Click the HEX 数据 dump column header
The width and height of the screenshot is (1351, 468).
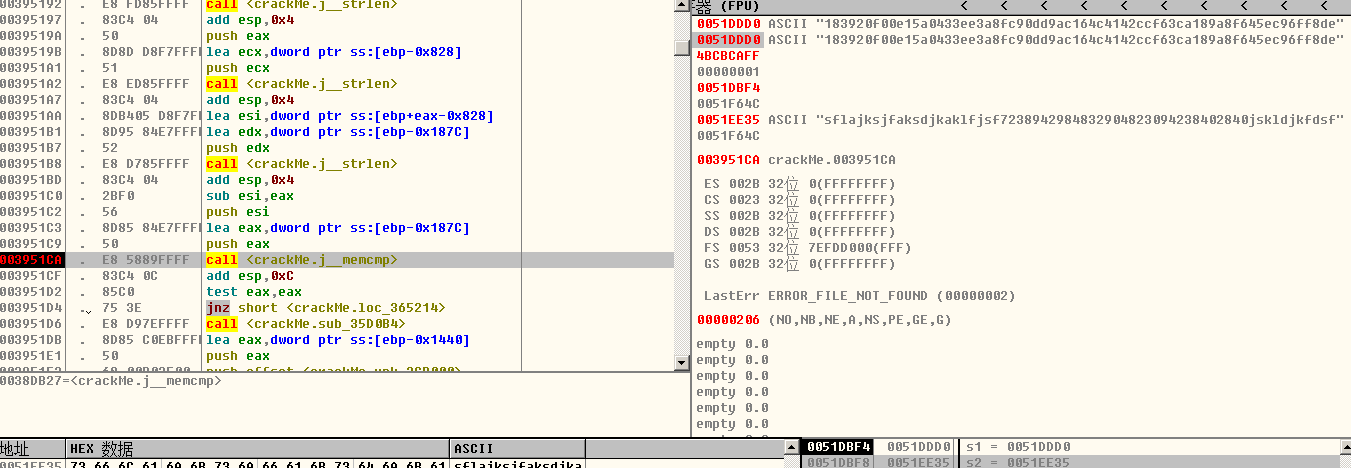(x=258, y=448)
